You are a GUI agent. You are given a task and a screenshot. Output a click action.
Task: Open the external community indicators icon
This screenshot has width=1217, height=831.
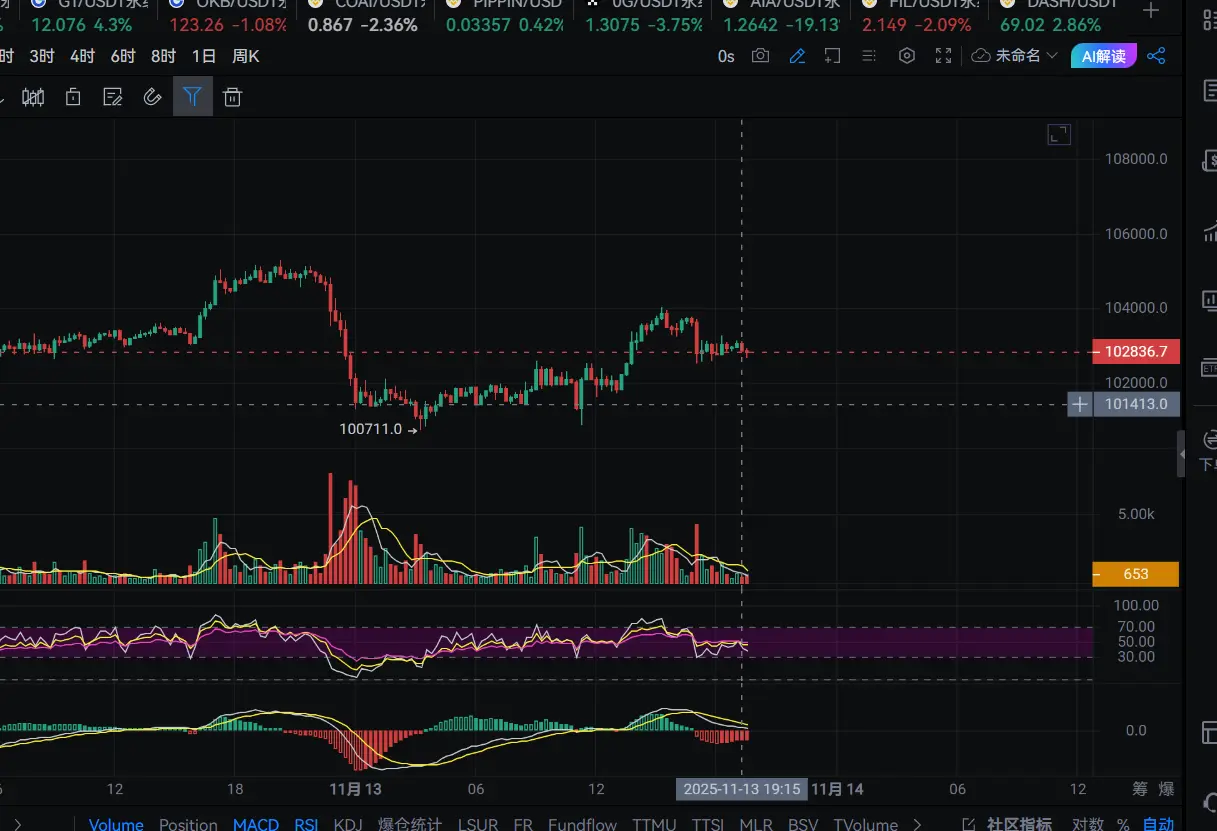(x=968, y=825)
